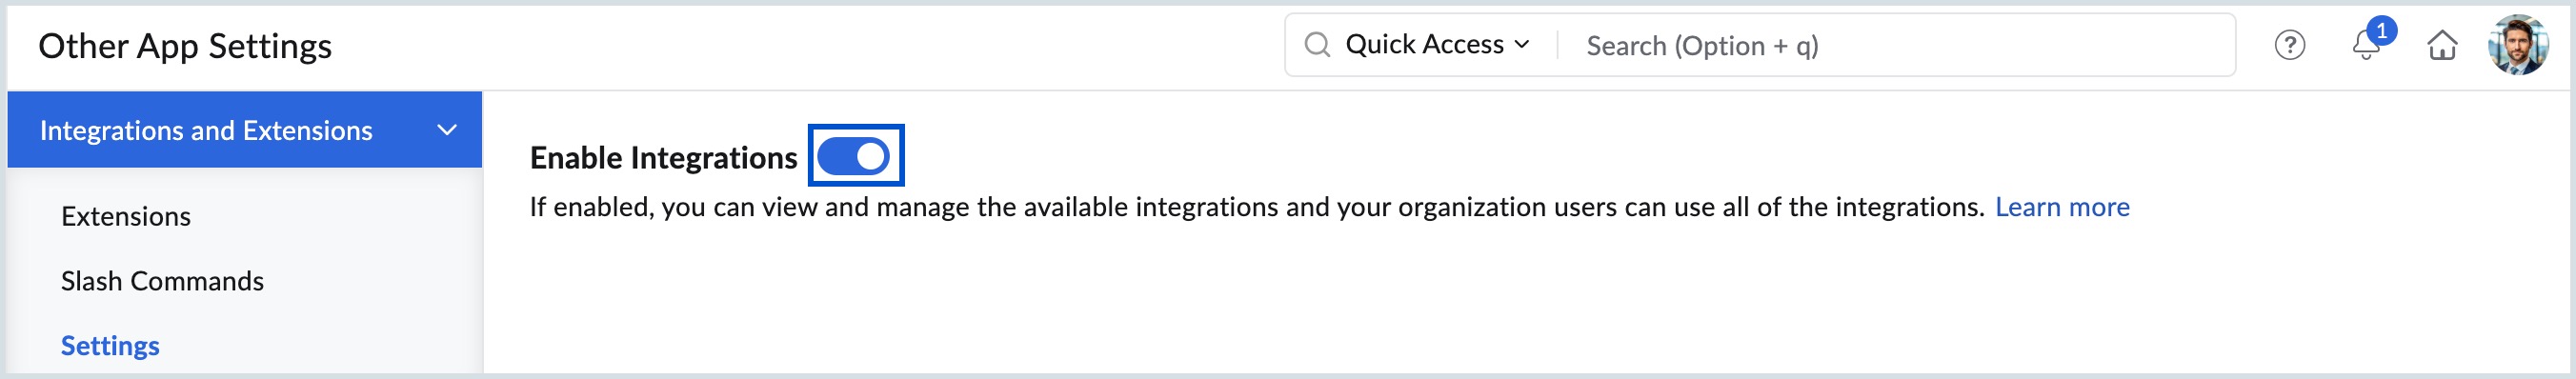Select Settings in the sidebar
Image resolution: width=2576 pixels, height=379 pixels.
[x=110, y=346]
